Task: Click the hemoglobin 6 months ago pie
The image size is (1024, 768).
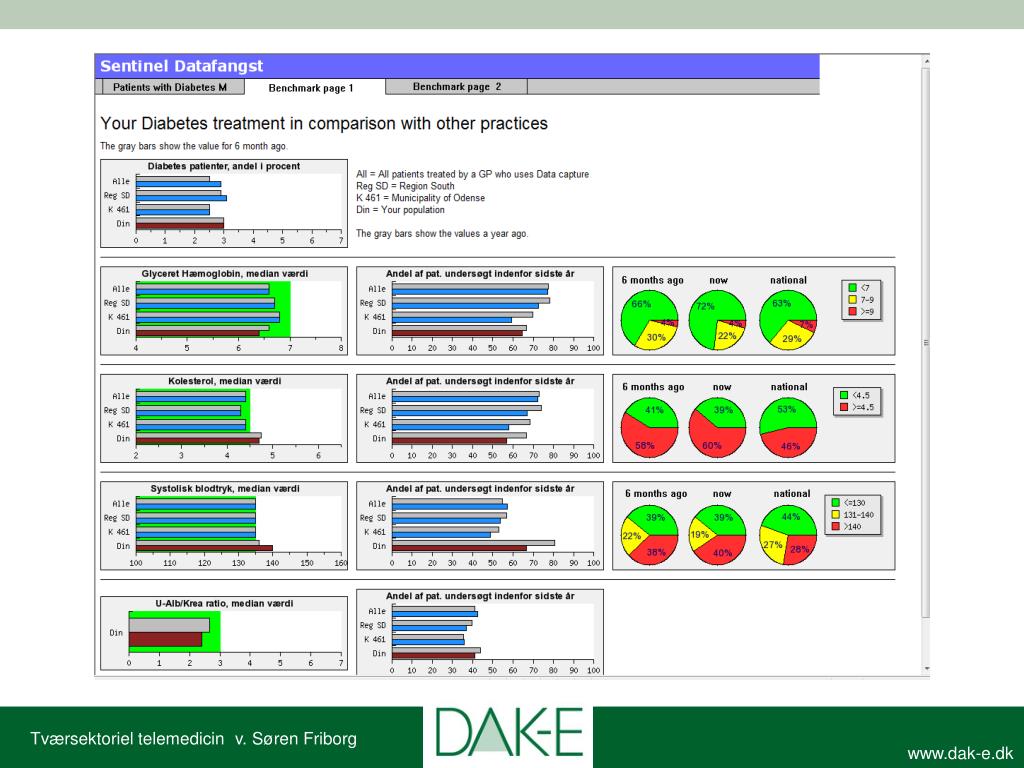Action: pyautogui.click(x=649, y=320)
